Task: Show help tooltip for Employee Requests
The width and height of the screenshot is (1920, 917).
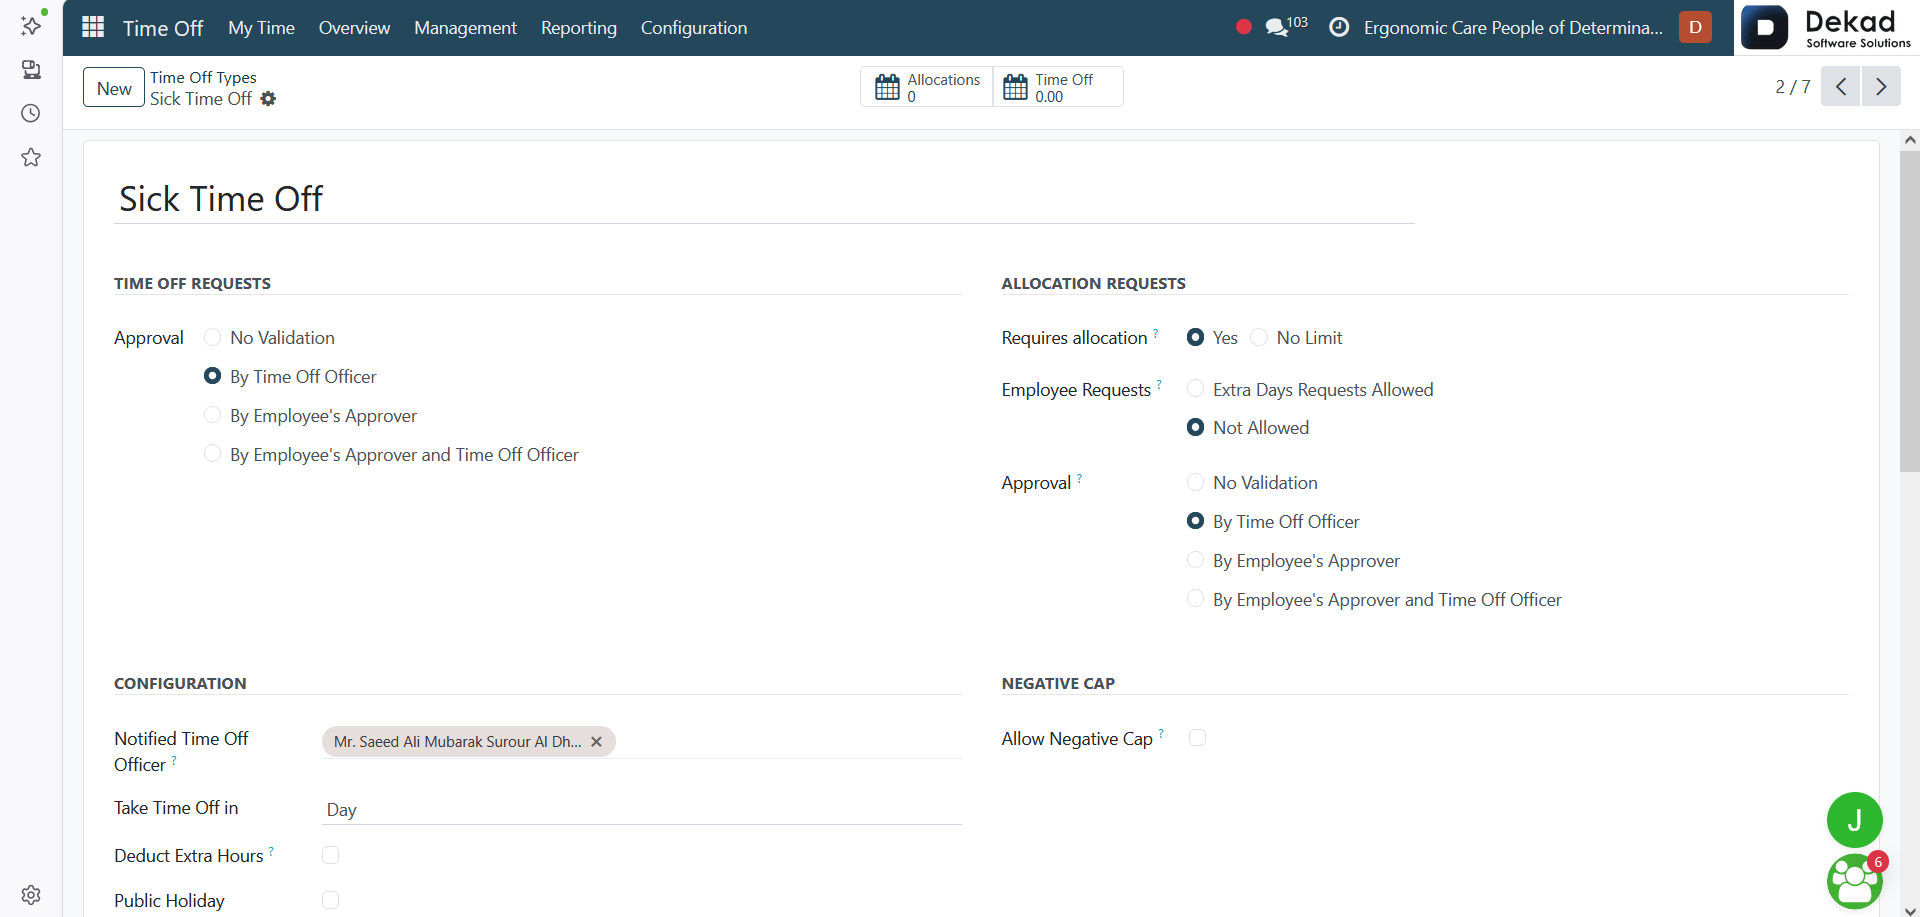Action: click(1159, 384)
